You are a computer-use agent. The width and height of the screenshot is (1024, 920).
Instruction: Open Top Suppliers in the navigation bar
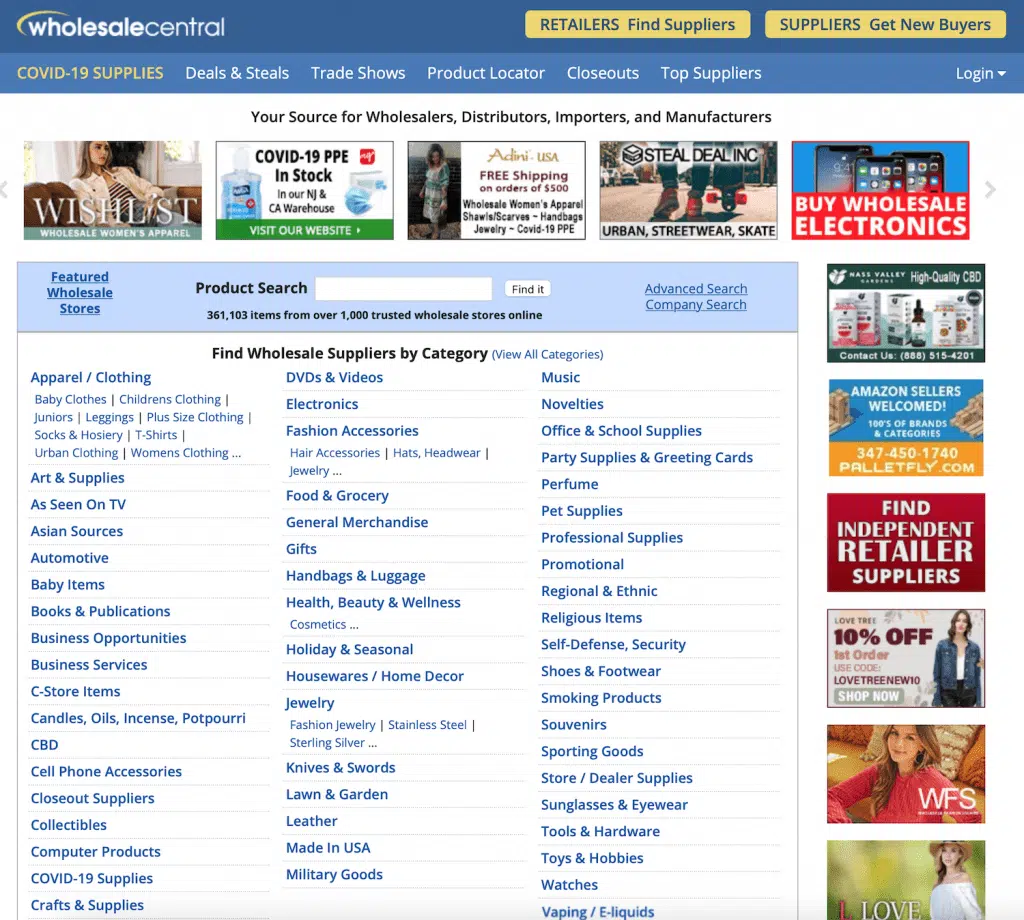point(711,73)
